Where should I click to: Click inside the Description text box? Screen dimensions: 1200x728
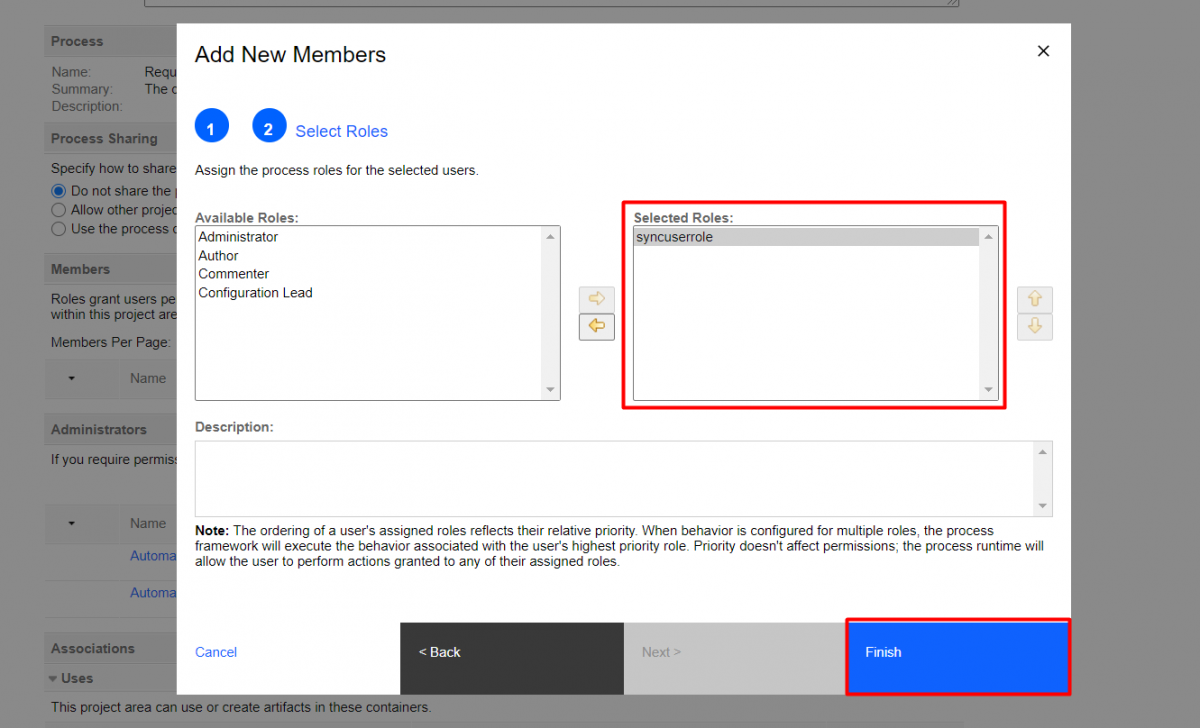tap(614, 478)
